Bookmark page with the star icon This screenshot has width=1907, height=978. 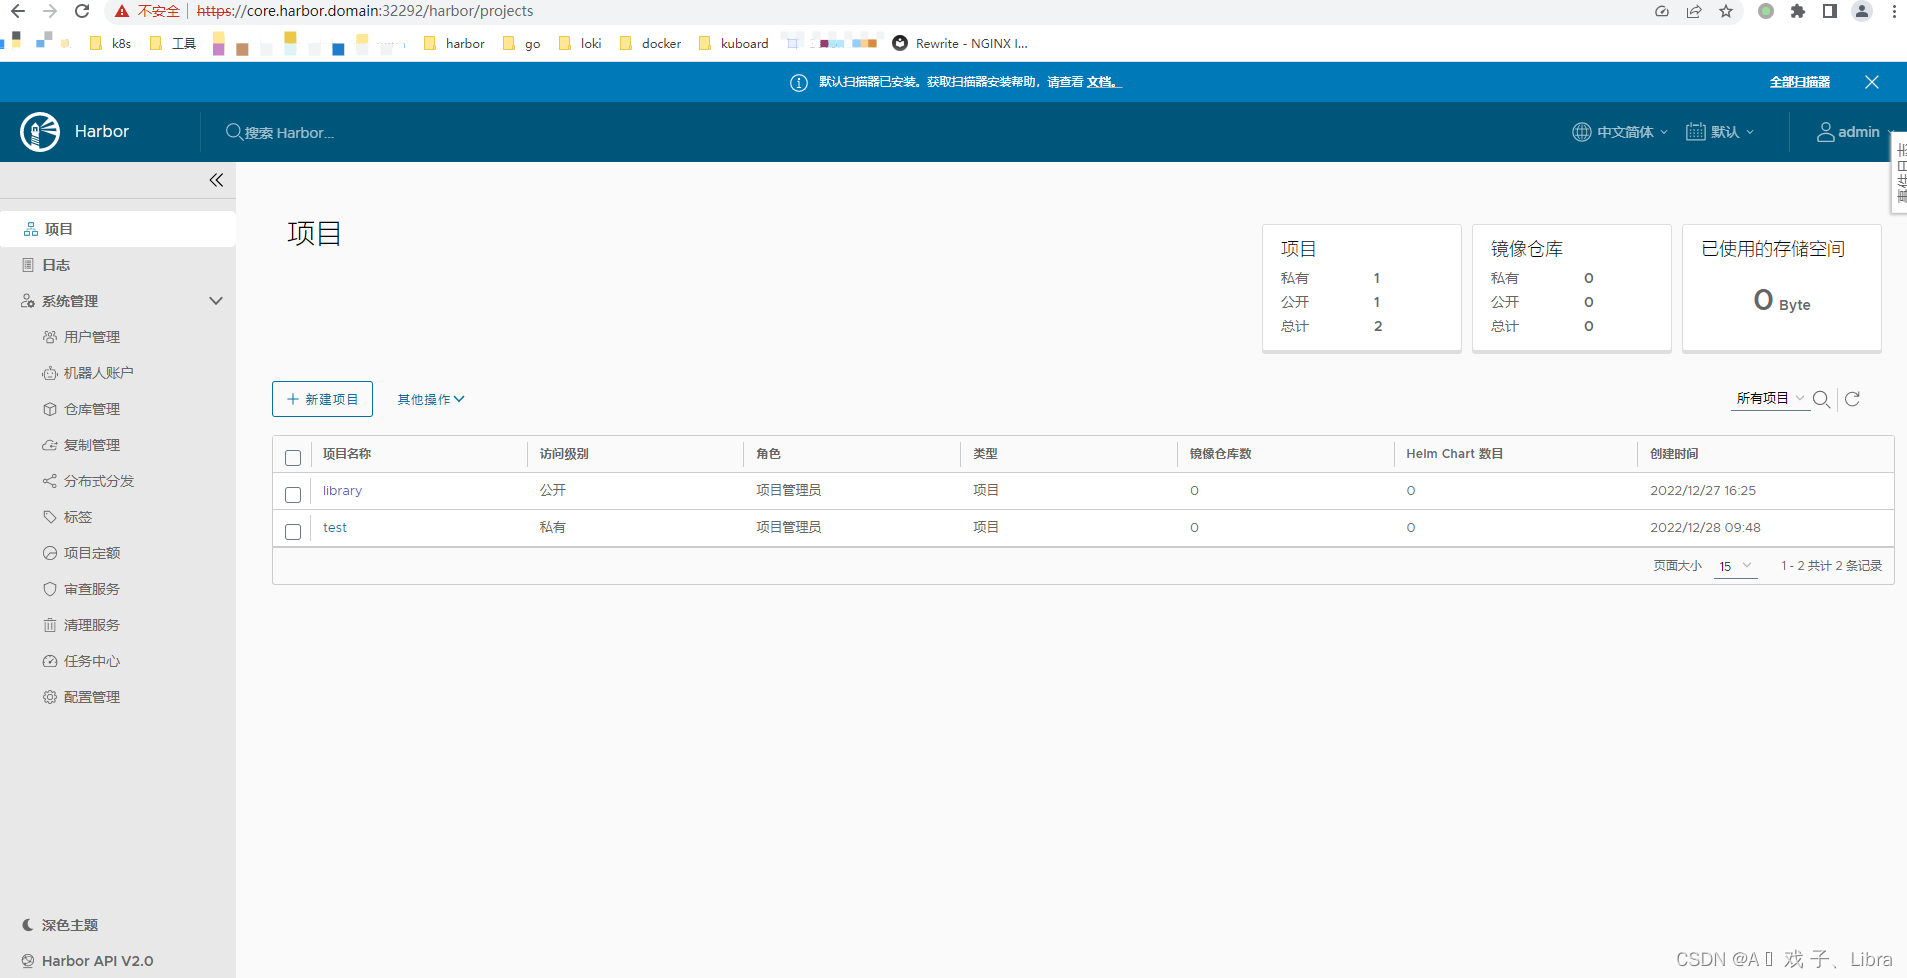point(1726,11)
